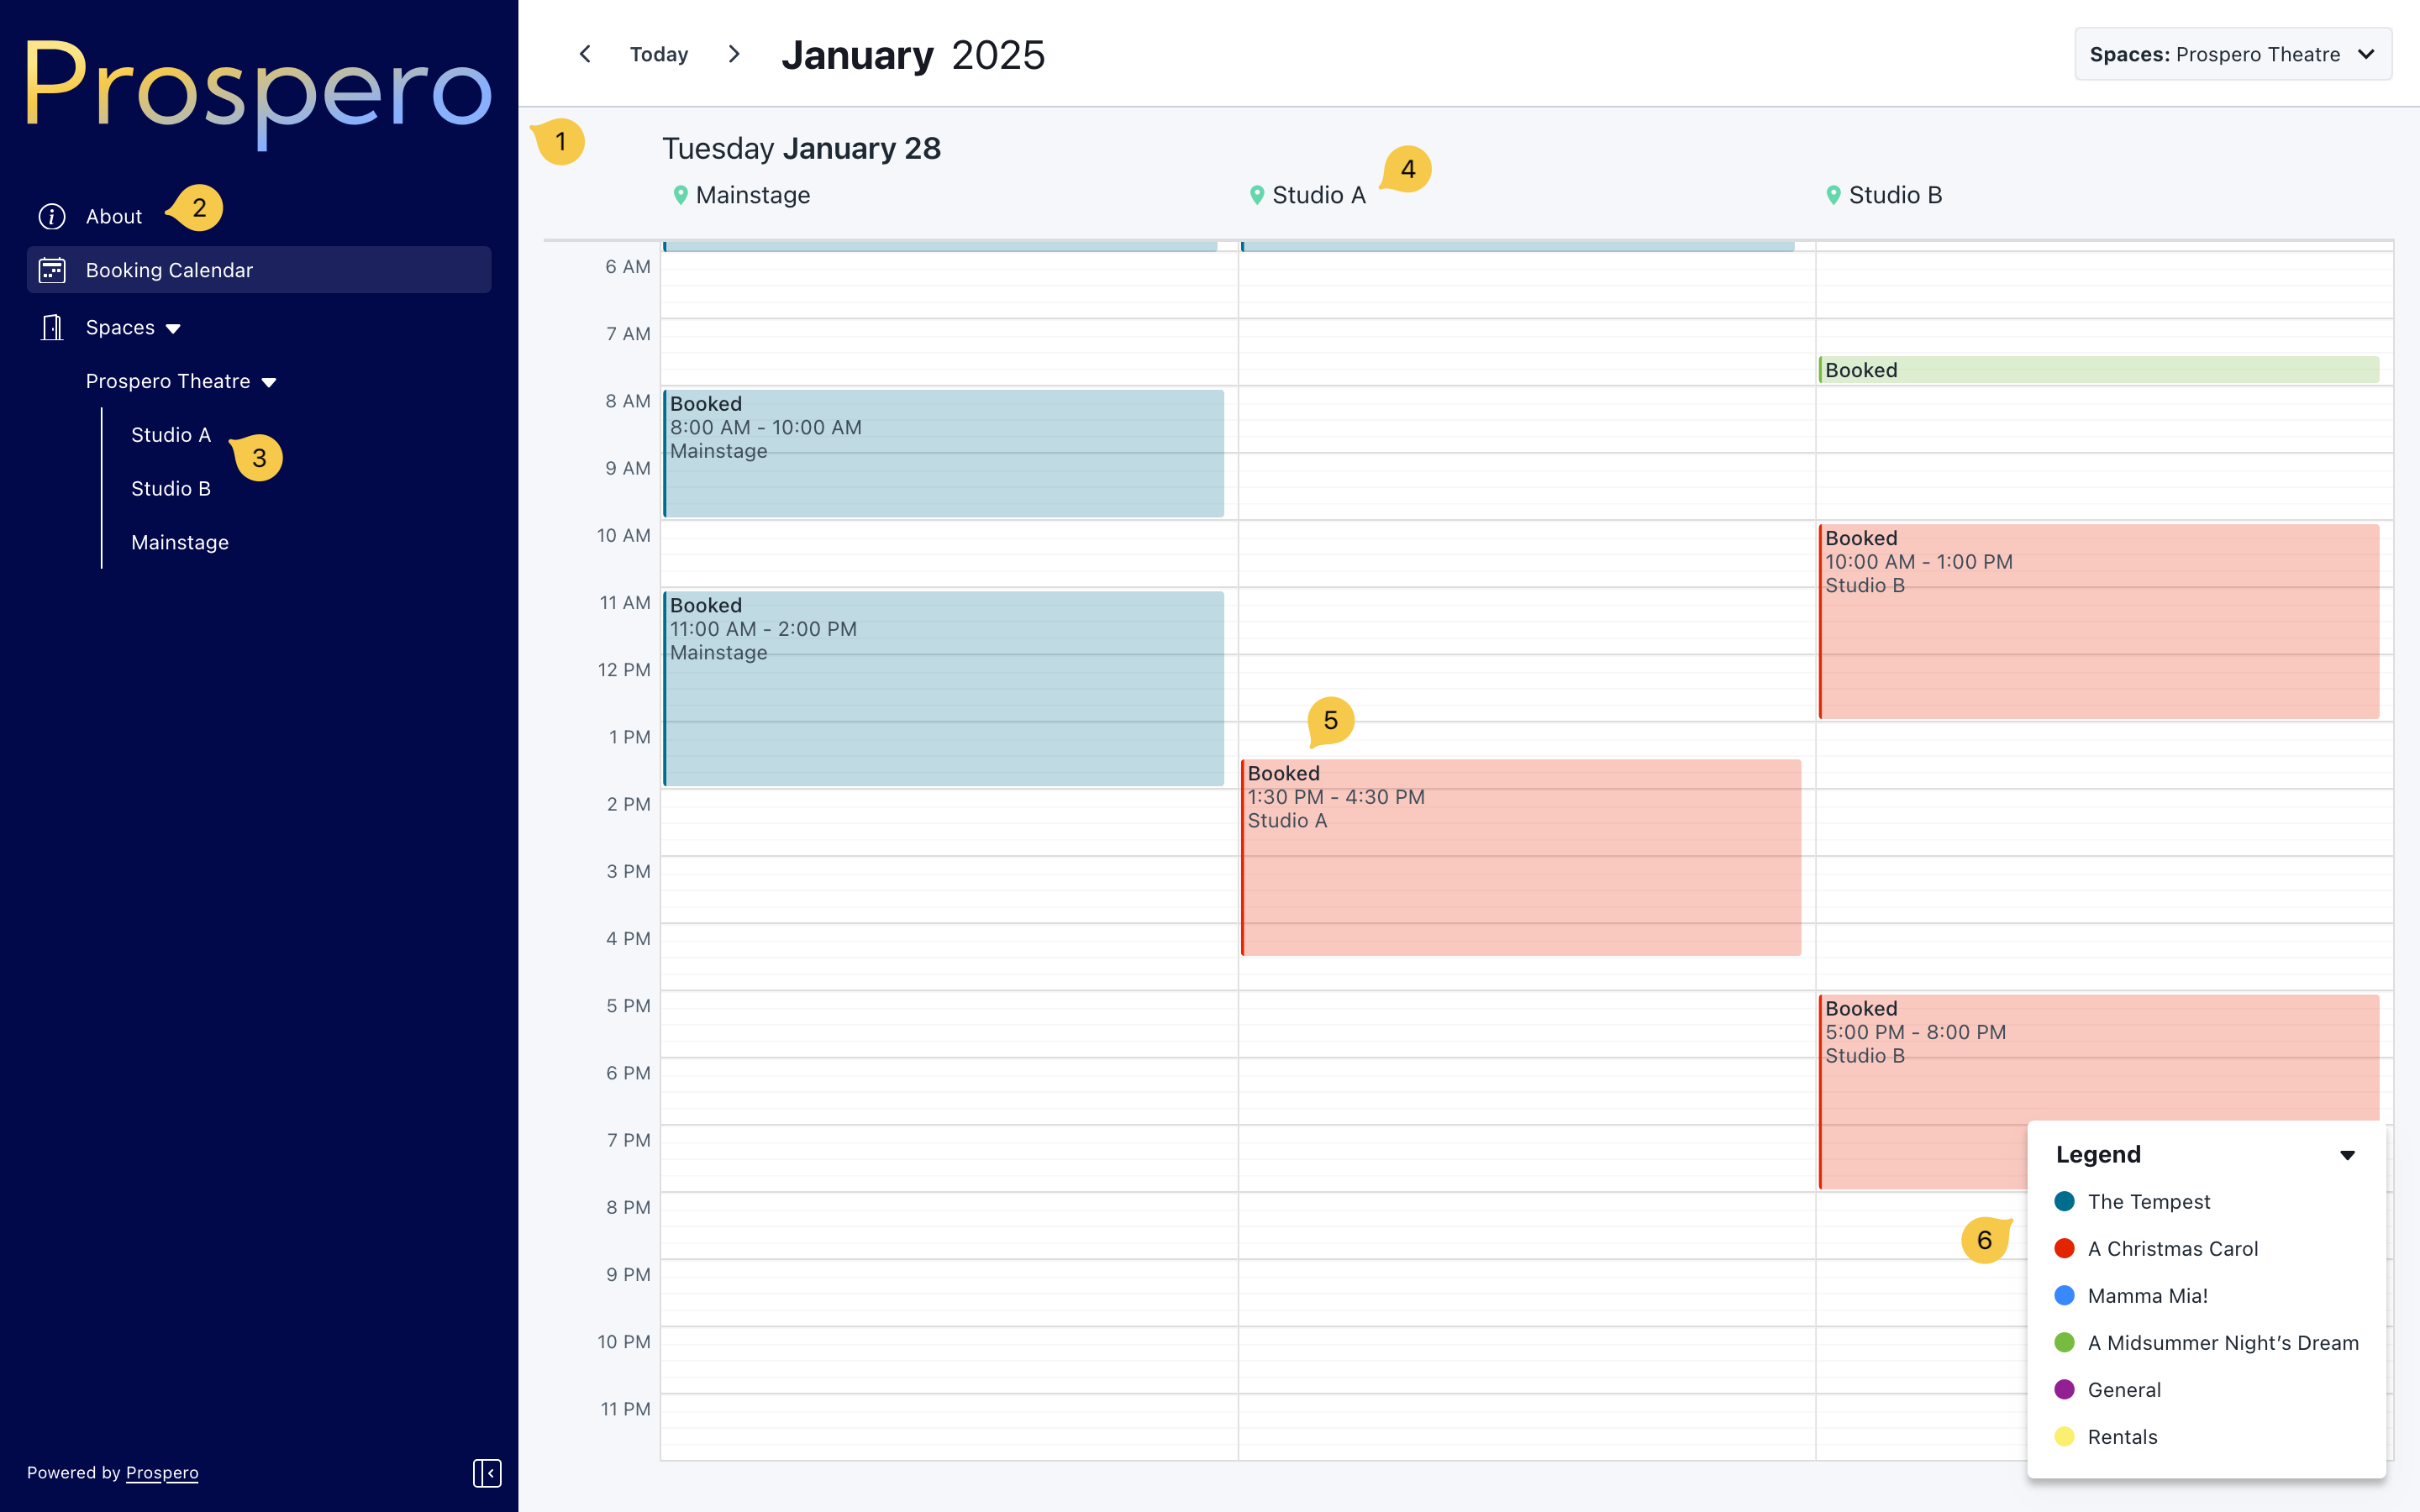Click the Studio B location pin icon
The height and width of the screenshot is (1512, 2420).
point(1833,195)
